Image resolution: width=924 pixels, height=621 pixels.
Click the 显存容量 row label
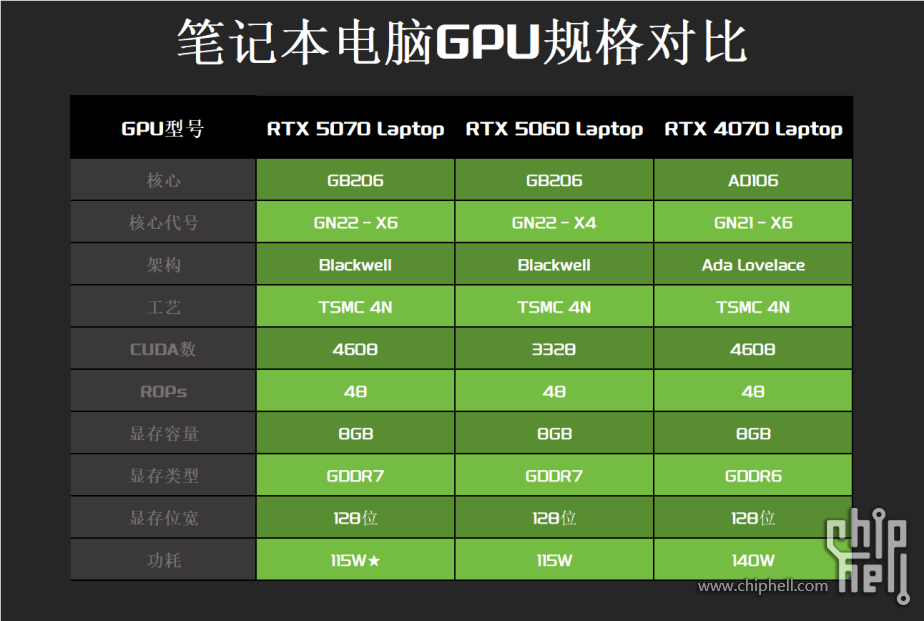coord(163,434)
